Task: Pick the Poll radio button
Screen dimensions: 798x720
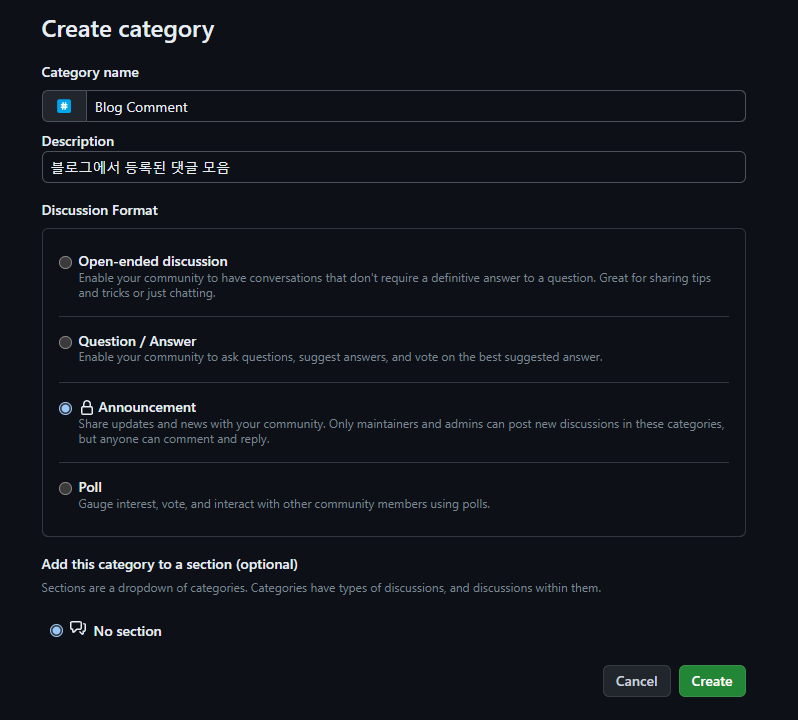Action: [x=66, y=488]
